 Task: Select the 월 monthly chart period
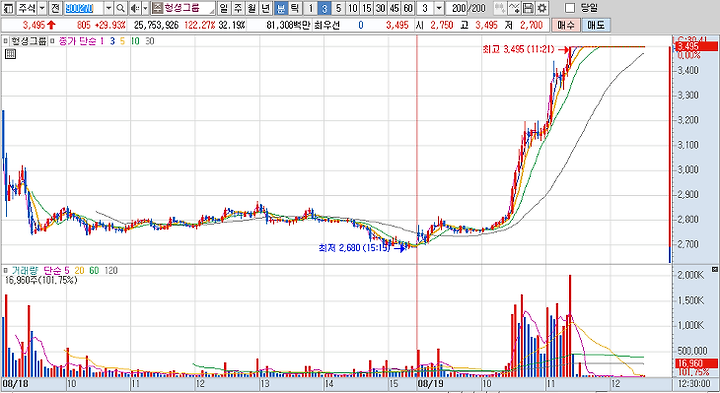[x=252, y=8]
